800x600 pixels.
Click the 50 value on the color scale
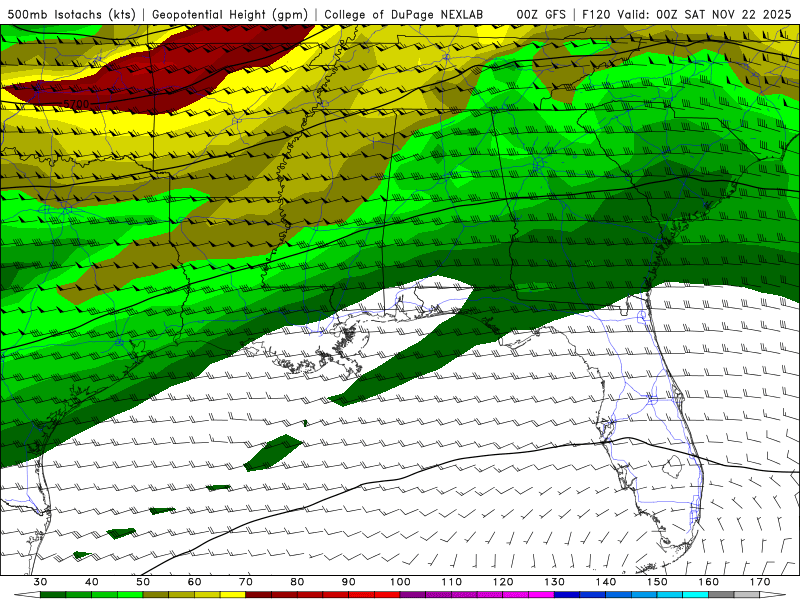143,582
